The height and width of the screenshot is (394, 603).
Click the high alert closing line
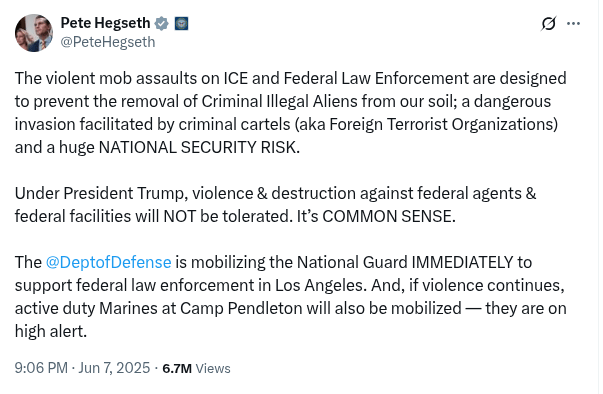click(51, 331)
